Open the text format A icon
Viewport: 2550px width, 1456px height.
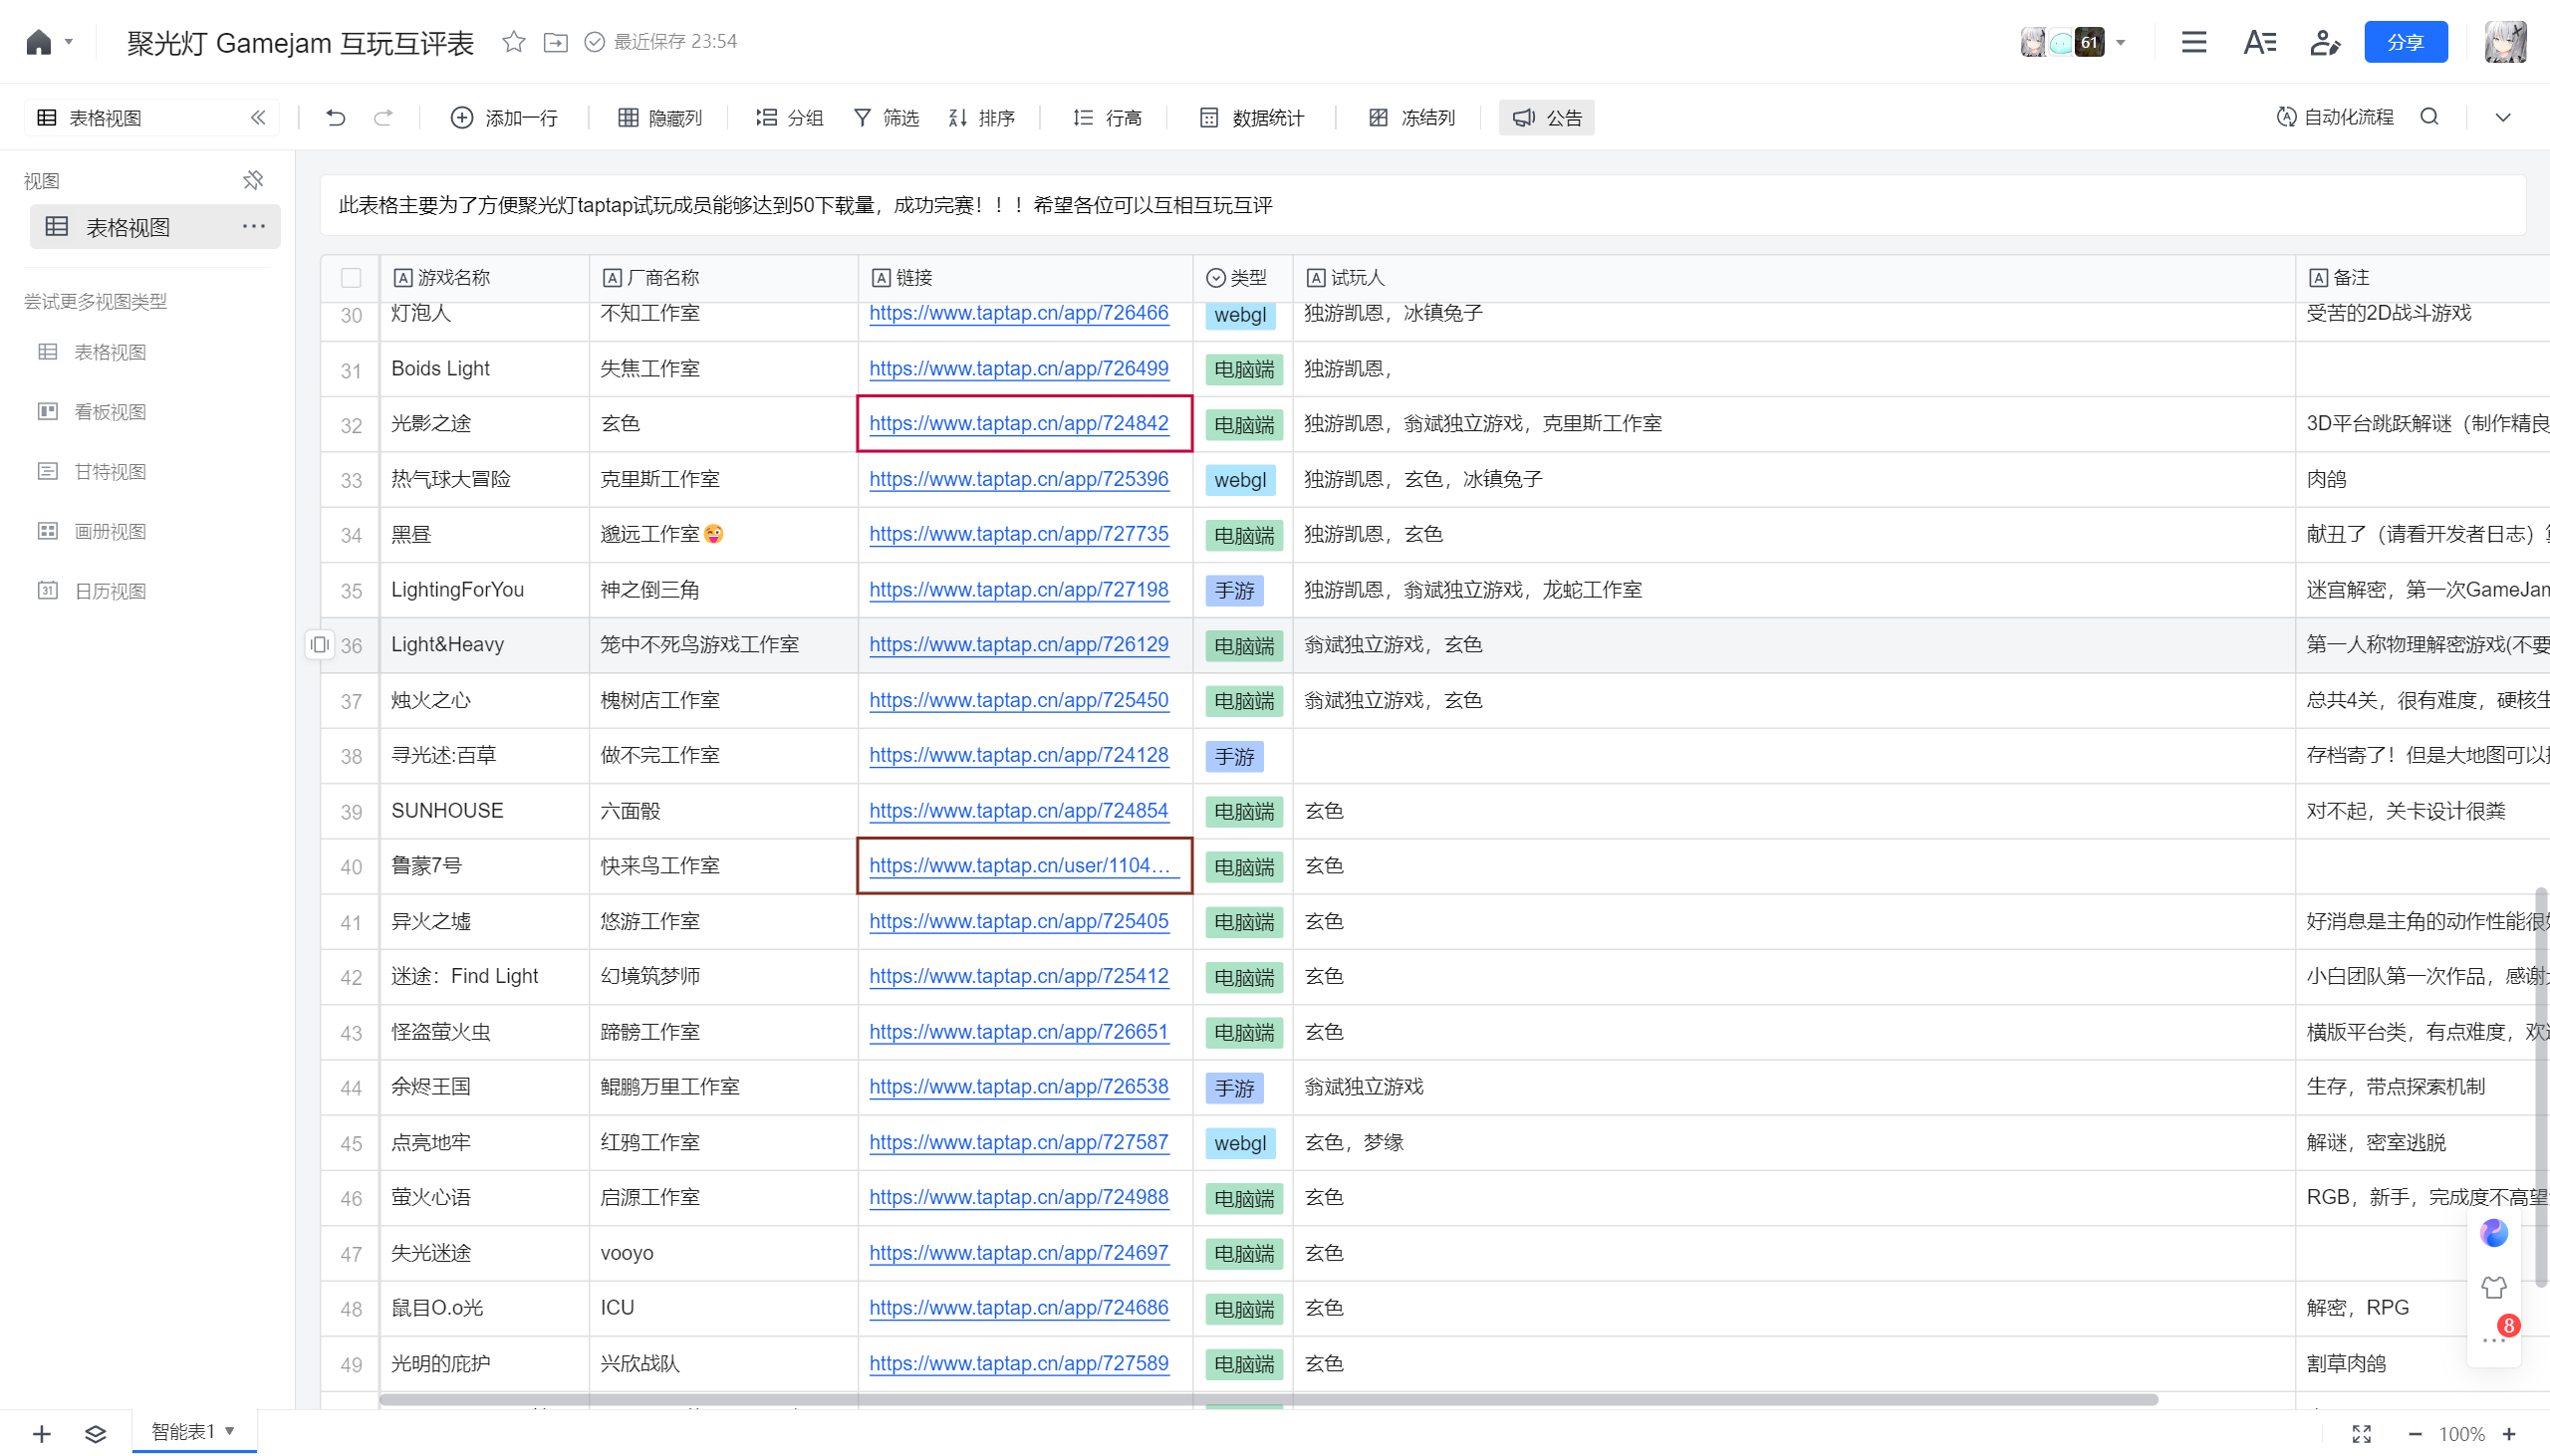coord(2259,42)
